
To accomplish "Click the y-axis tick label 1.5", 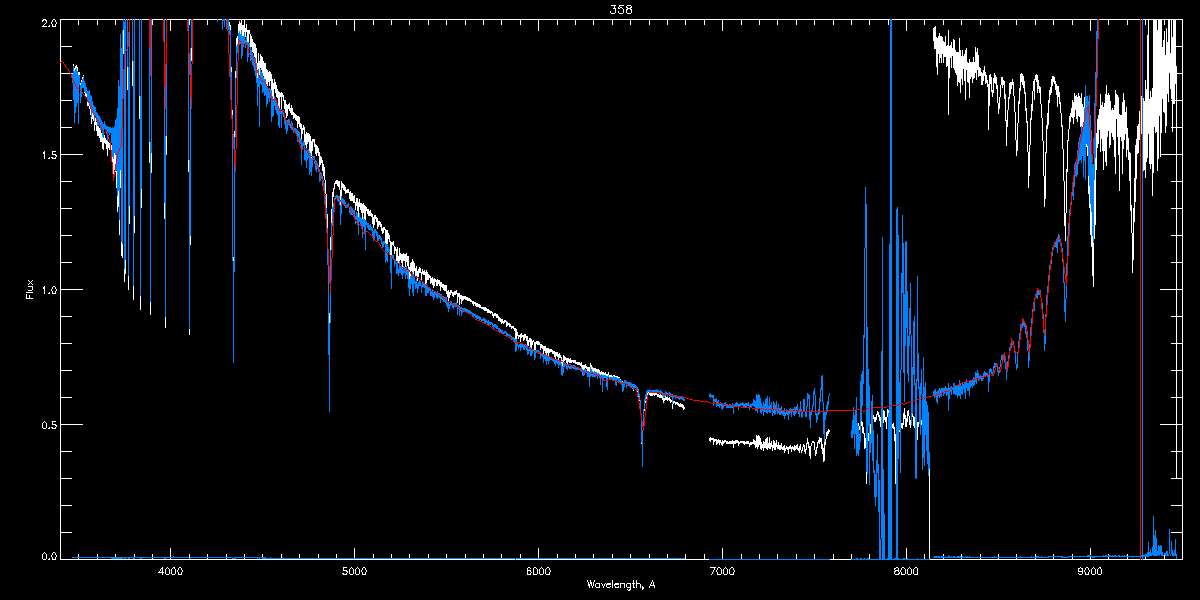I will tap(47, 155).
